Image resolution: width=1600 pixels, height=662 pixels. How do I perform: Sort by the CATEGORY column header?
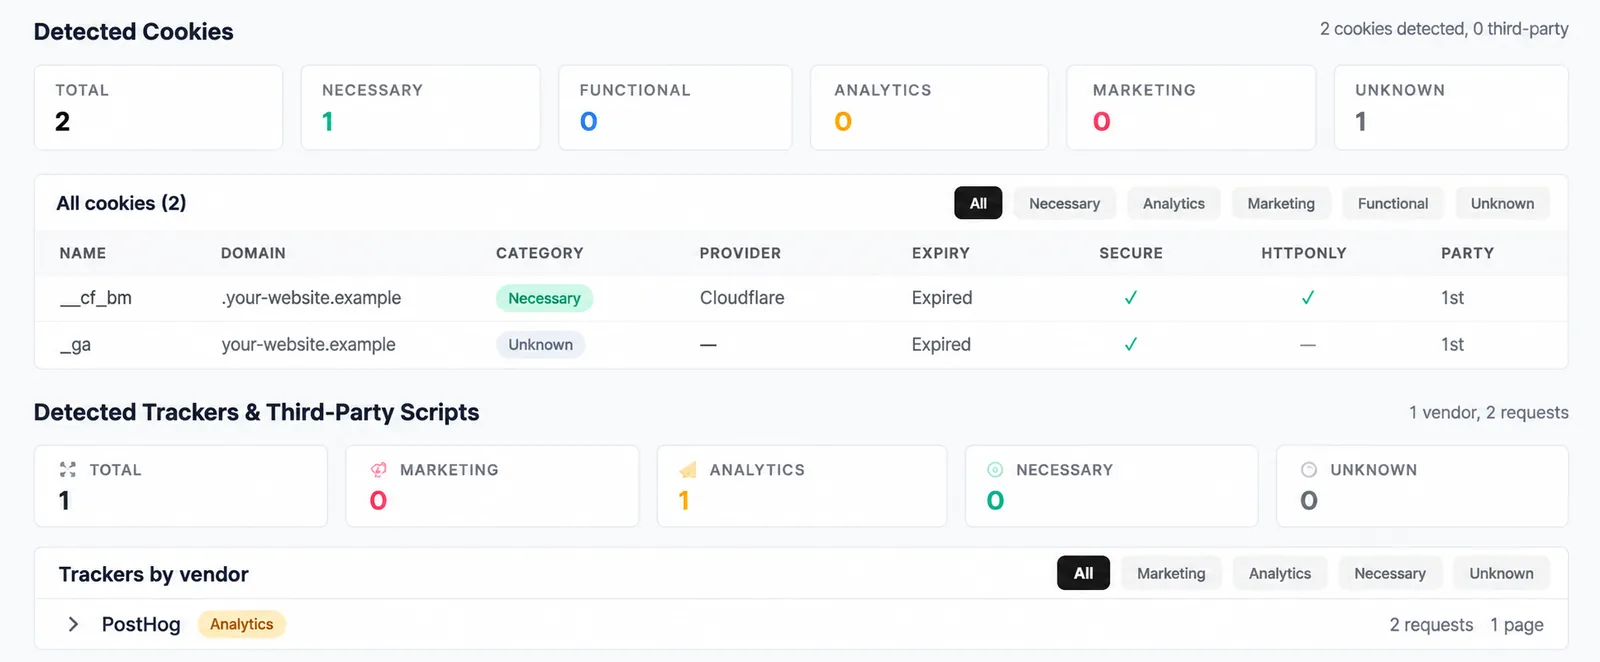540,253
